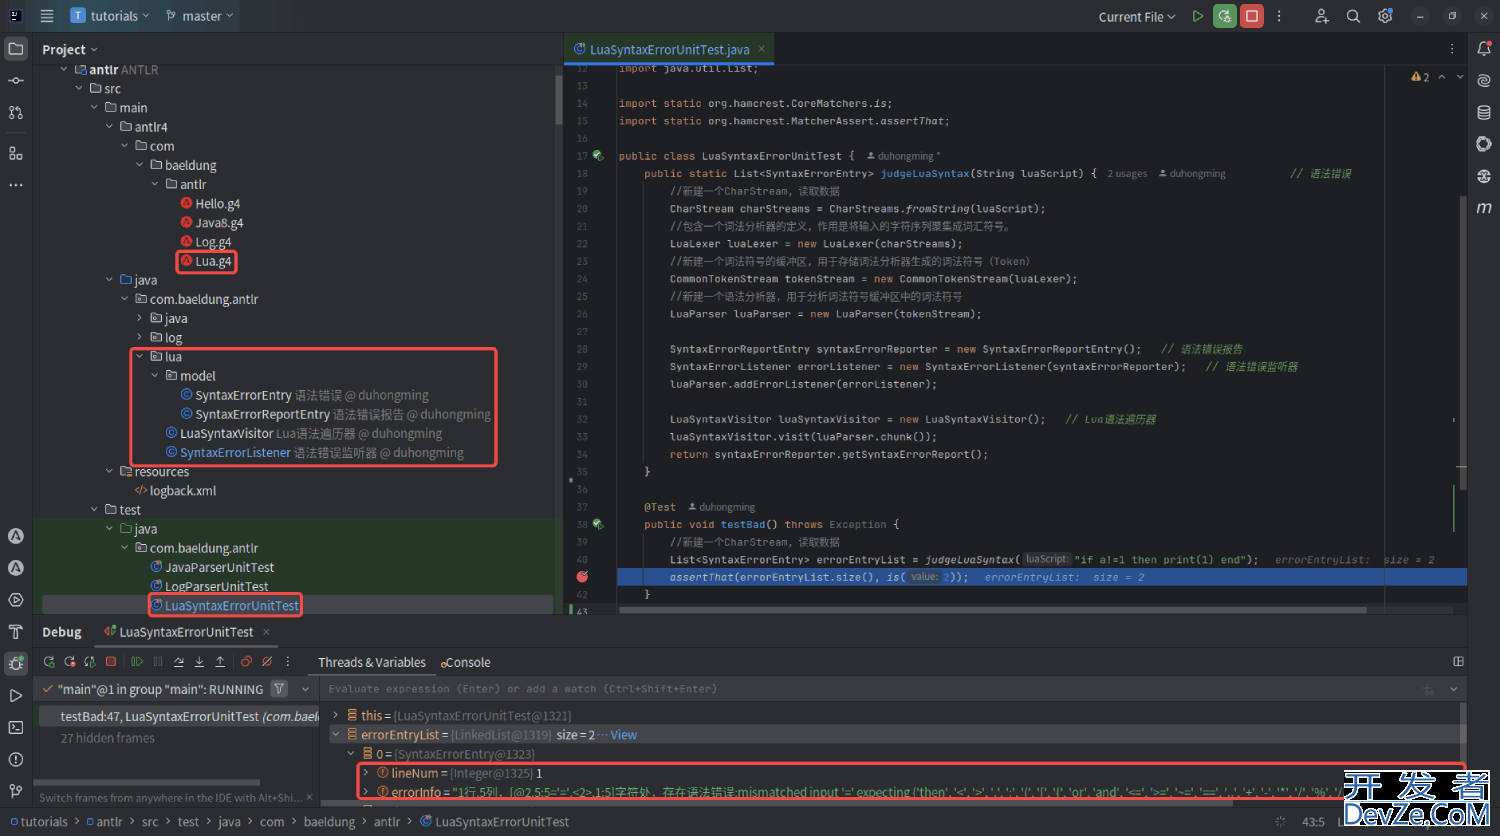Open View Breakpoints dialog icon
The height and width of the screenshot is (836, 1500).
246,662
